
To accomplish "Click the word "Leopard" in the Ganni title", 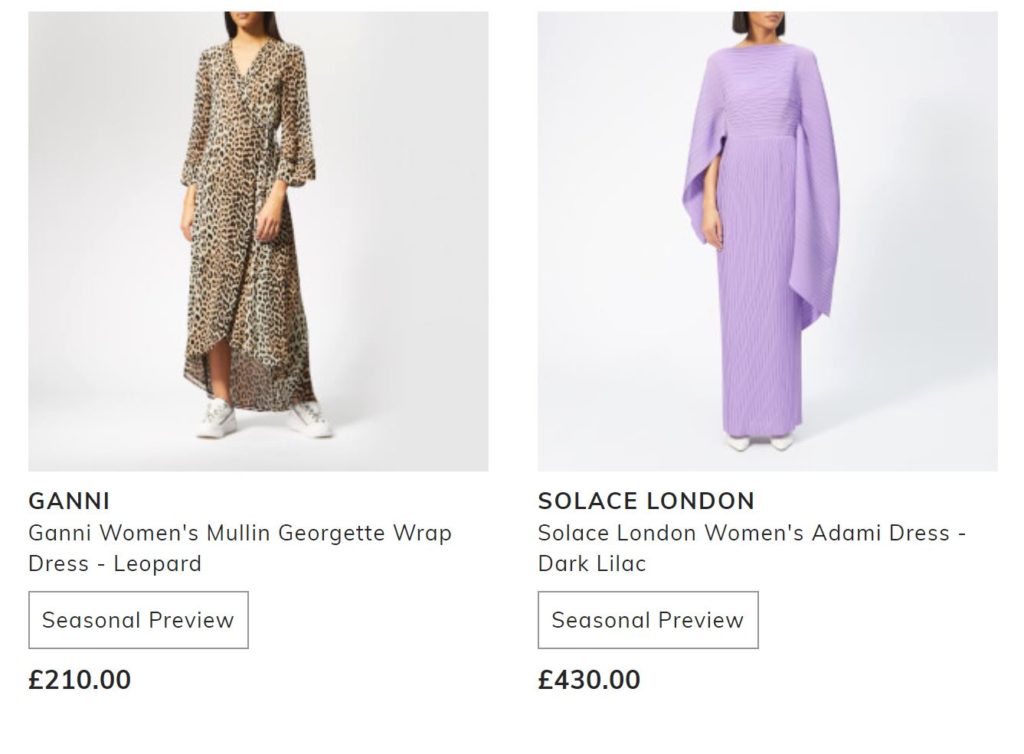I will (157, 564).
